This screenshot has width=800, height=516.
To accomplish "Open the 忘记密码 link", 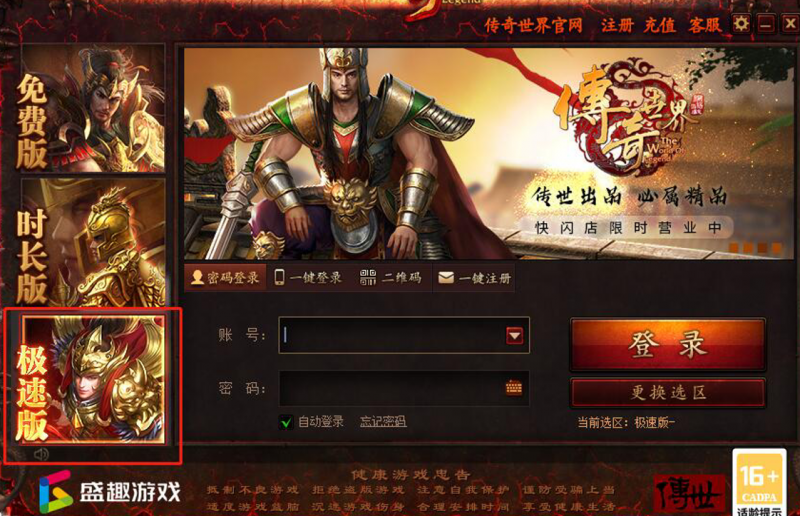I will (383, 422).
